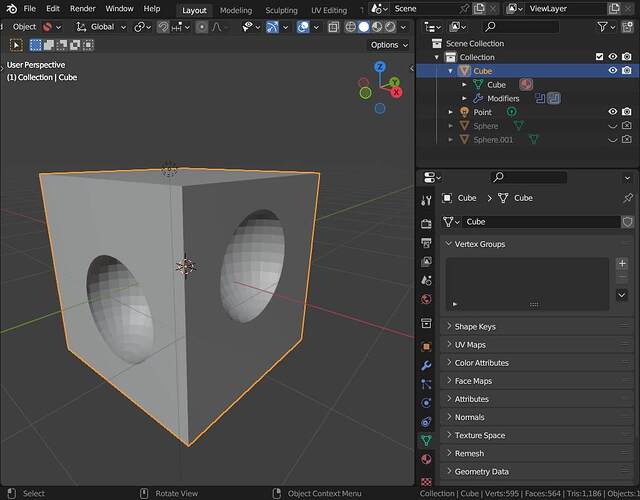640x500 pixels.
Task: Switch to rendered viewport shading
Action: [x=390, y=27]
